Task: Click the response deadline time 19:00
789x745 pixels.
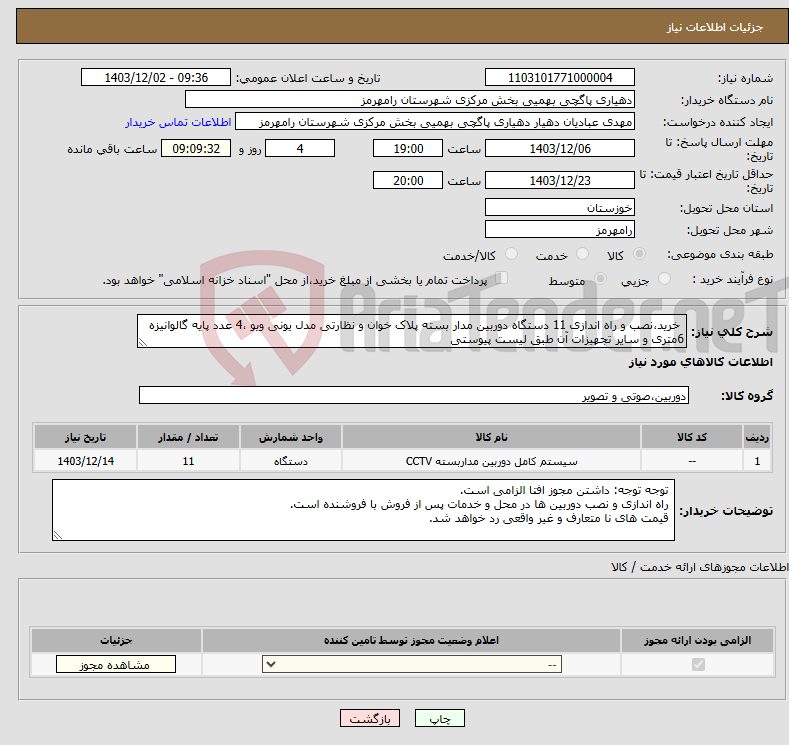Action: pos(408,148)
